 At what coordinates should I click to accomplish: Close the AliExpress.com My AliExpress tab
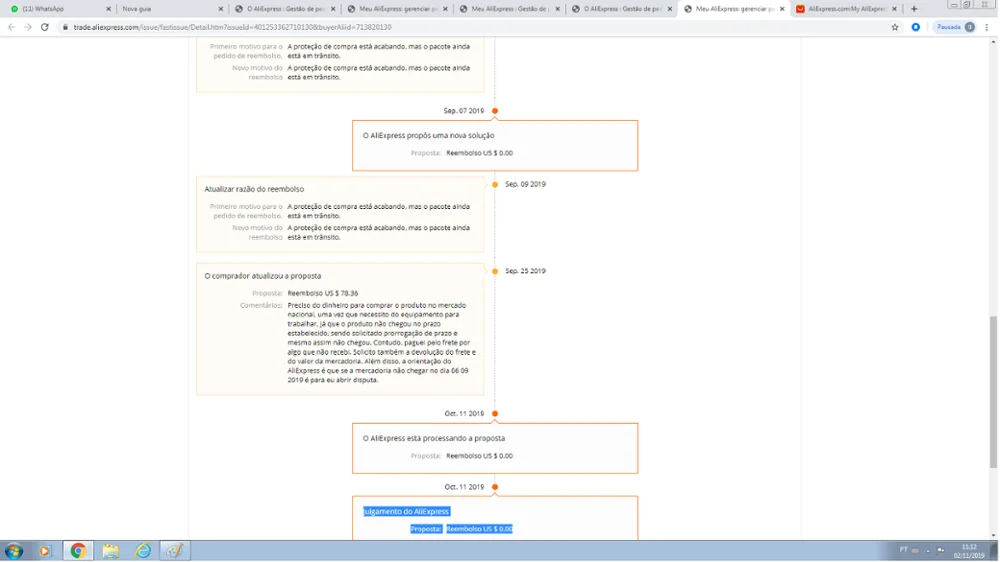point(894,9)
